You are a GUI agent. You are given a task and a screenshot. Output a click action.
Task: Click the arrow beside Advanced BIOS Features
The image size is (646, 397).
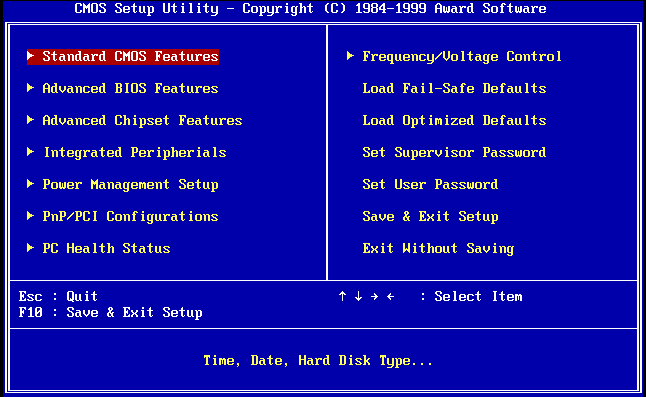pos(30,88)
